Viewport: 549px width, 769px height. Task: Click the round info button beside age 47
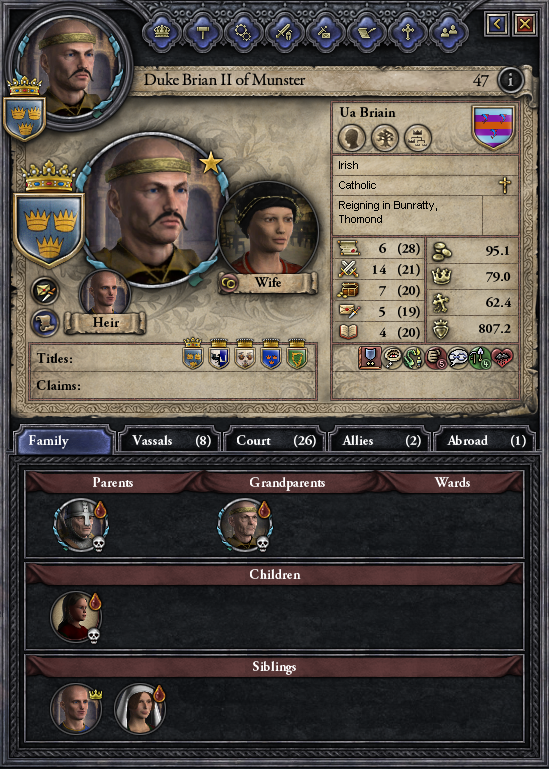510,79
